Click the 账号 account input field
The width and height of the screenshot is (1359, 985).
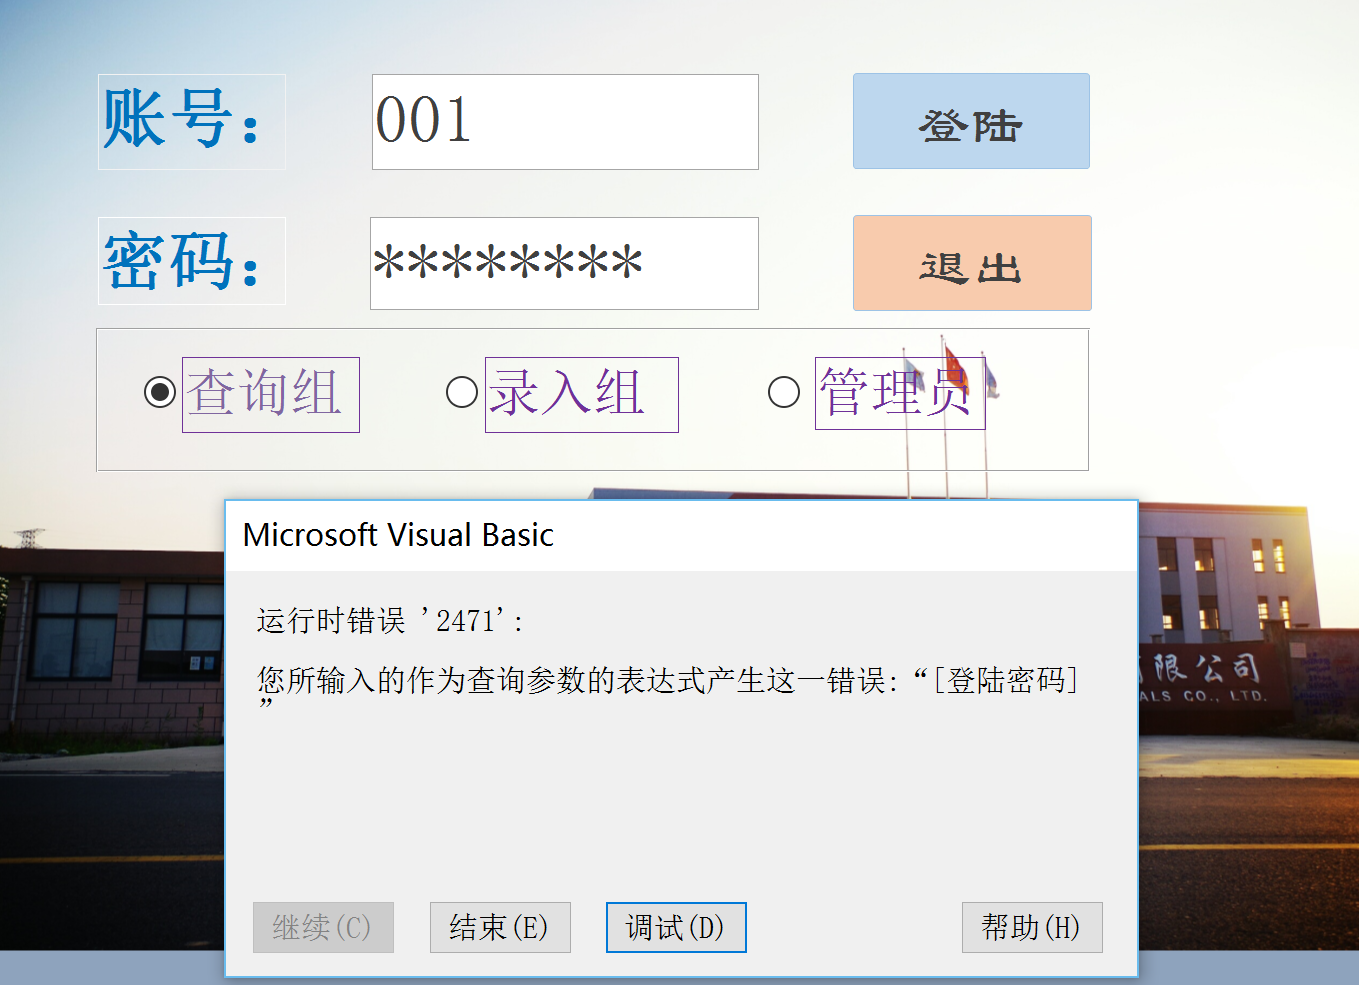(564, 122)
